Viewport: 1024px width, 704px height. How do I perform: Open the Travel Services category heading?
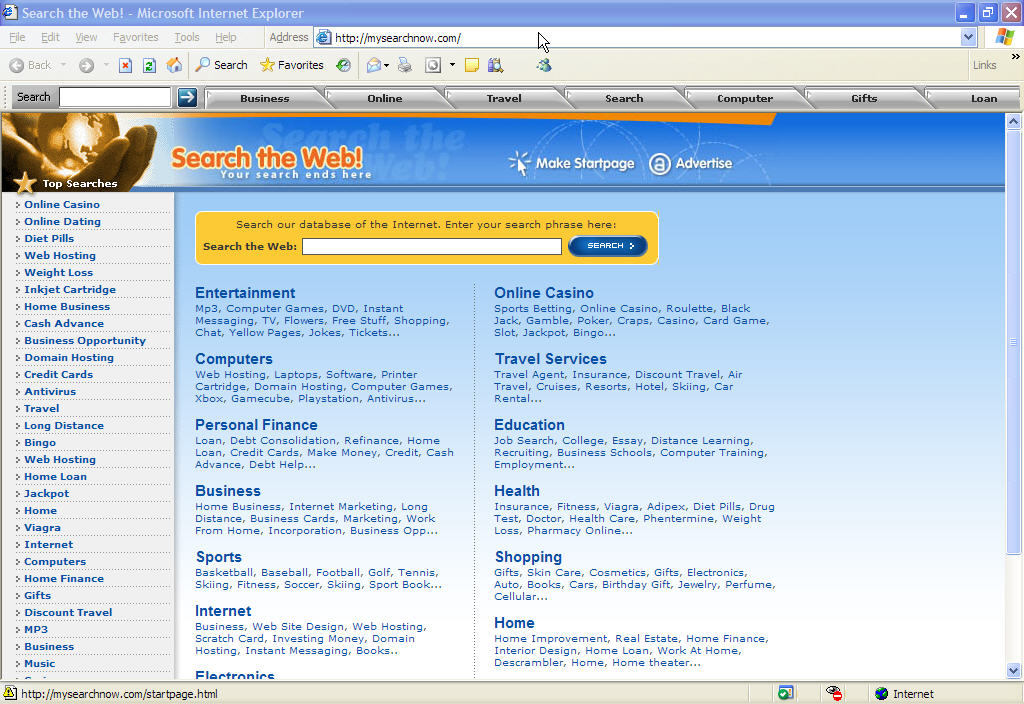click(x=551, y=359)
